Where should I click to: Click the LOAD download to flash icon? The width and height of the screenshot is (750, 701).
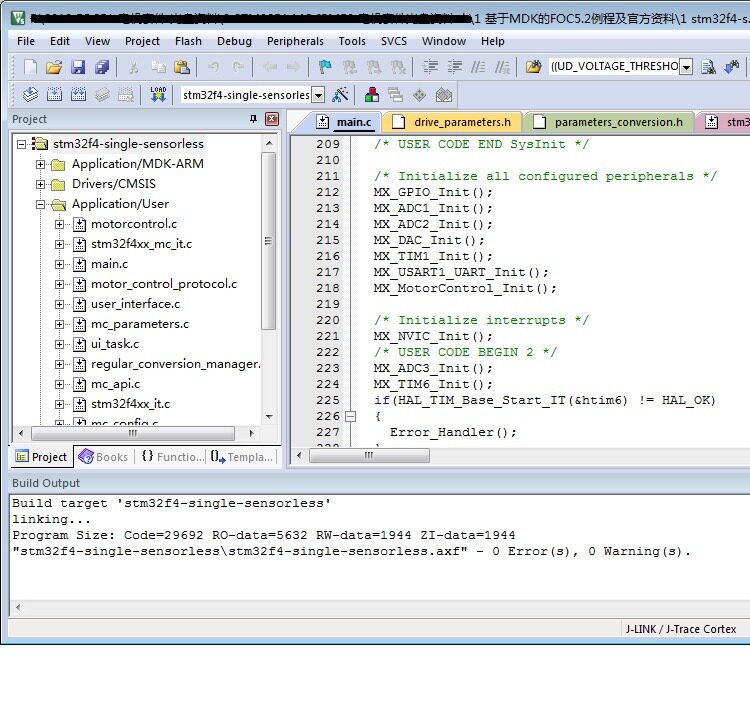coord(158,95)
